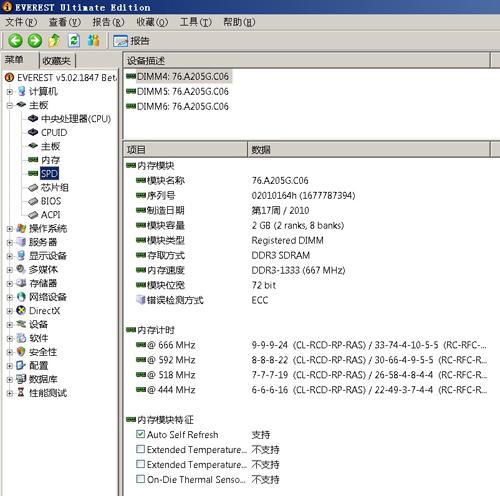
Task: Open the 报告 report toolbar button
Action: (131, 41)
